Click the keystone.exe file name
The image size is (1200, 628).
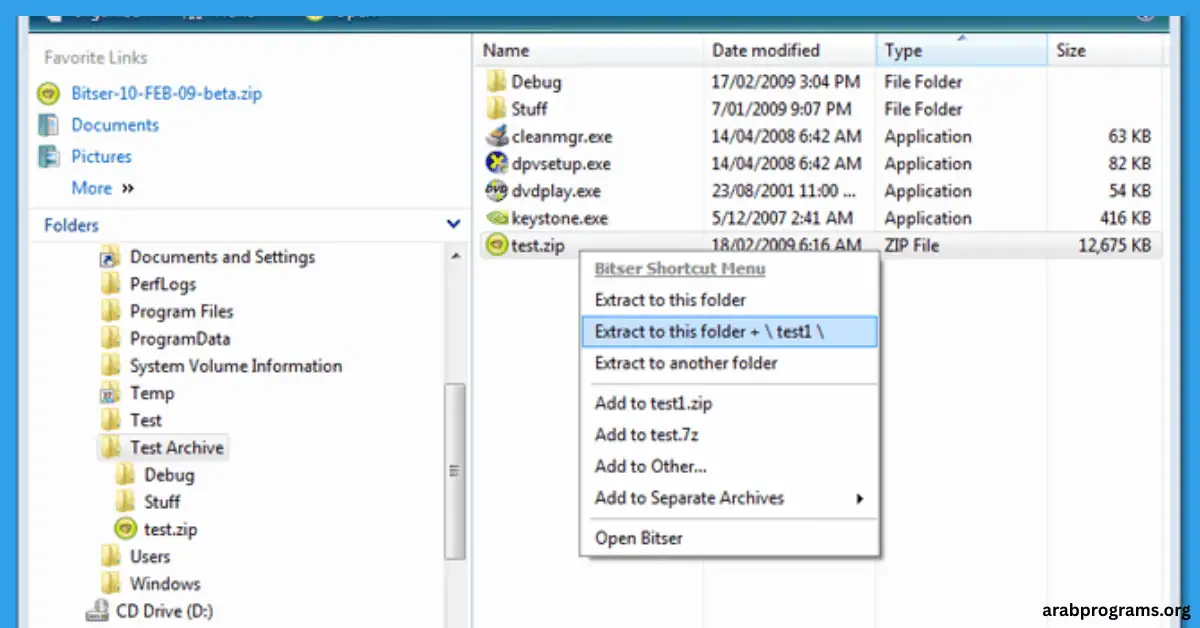[x=560, y=218]
